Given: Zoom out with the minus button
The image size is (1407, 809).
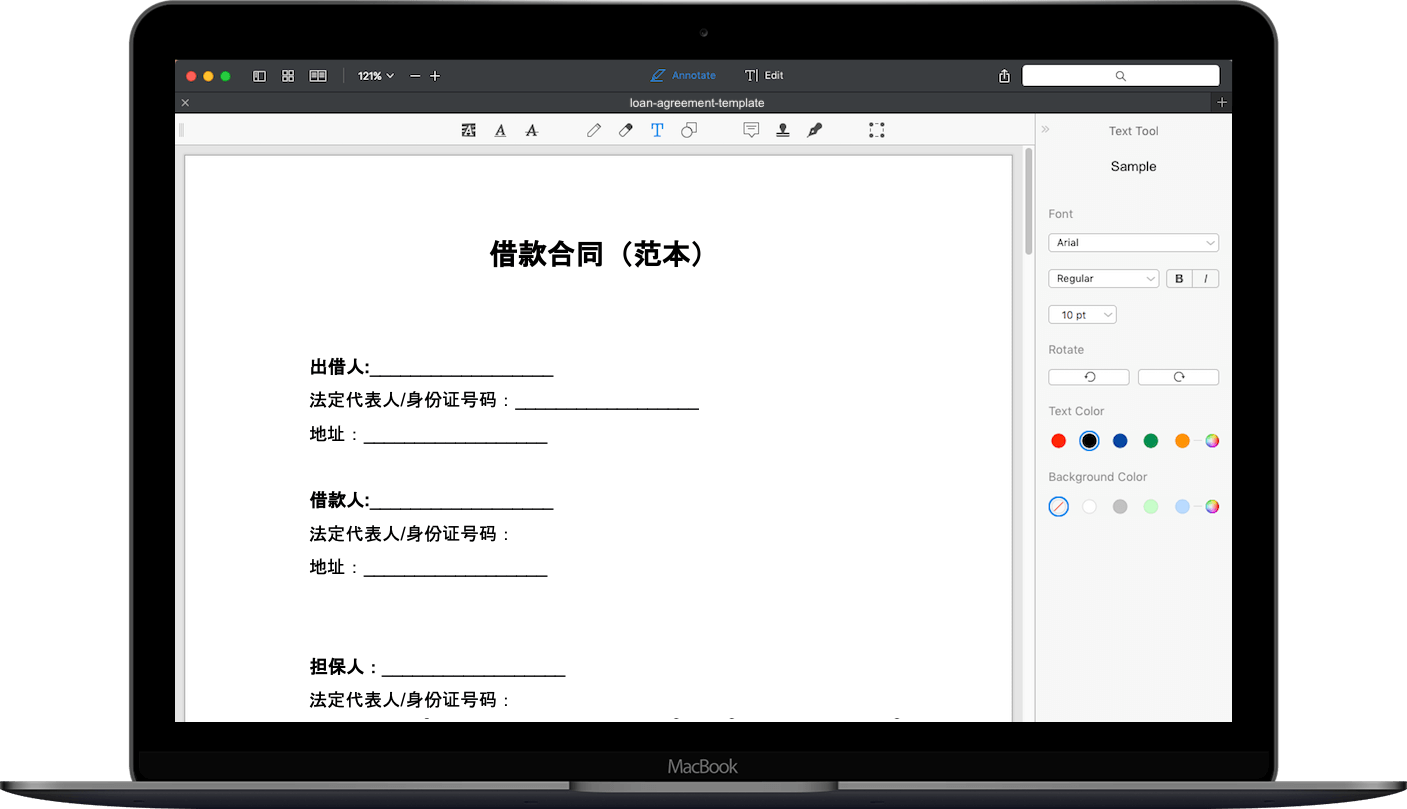Looking at the screenshot, I should 416,76.
